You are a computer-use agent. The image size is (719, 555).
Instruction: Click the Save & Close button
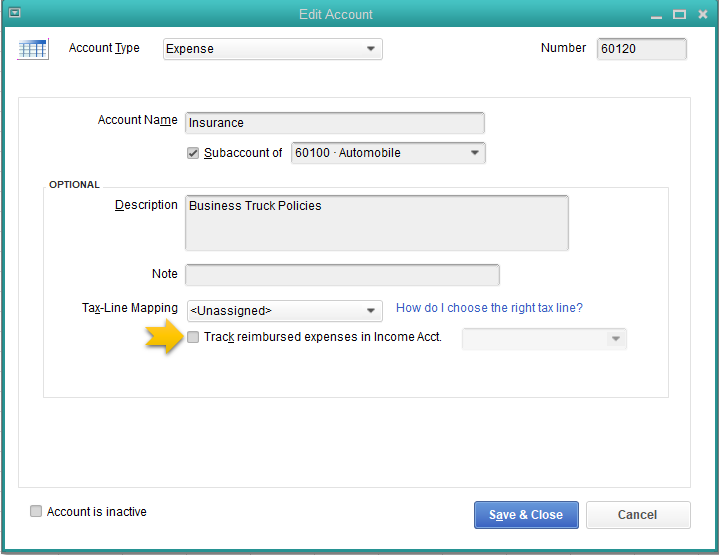[x=526, y=515]
